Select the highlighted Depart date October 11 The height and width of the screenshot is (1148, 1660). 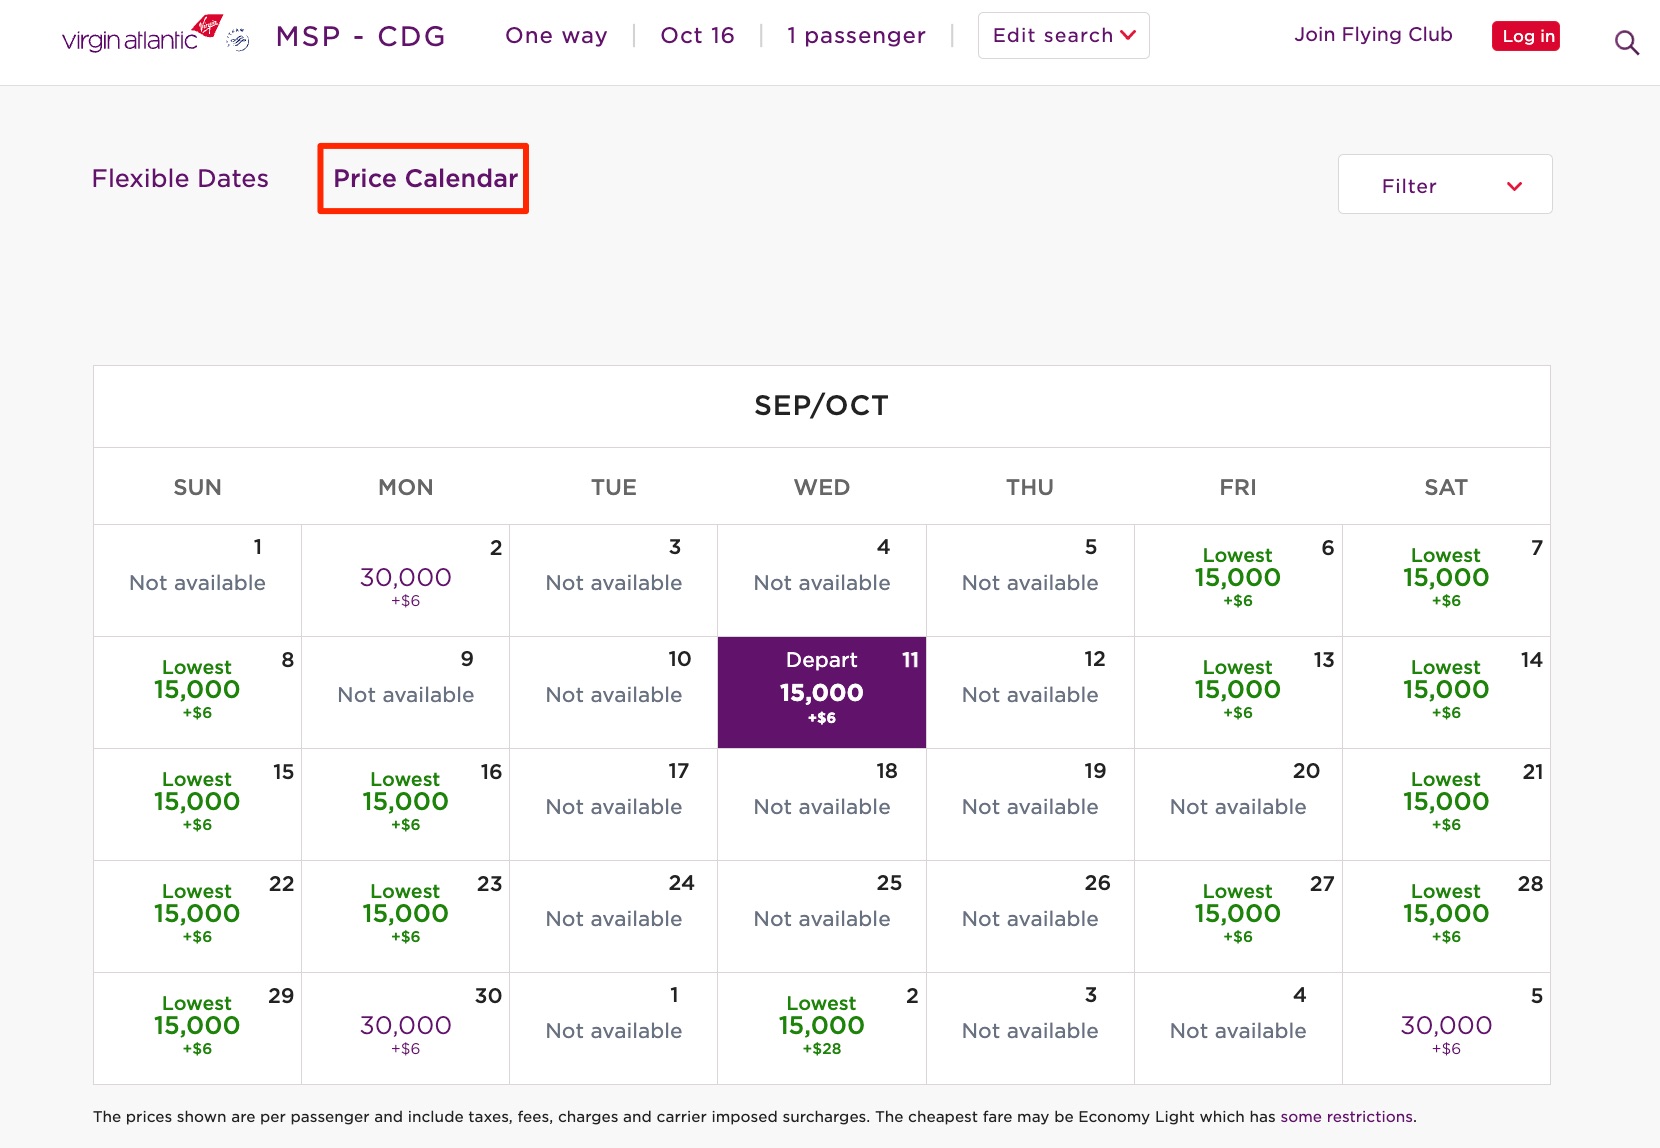(x=821, y=692)
